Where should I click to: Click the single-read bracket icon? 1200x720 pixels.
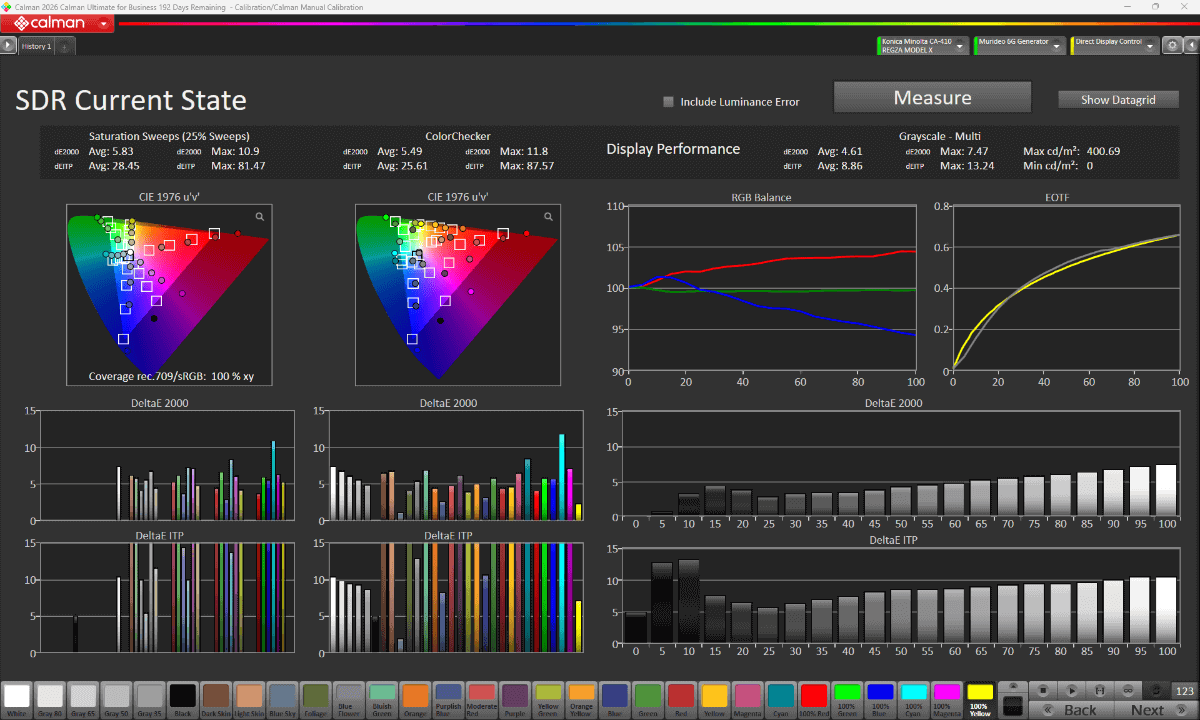1100,690
